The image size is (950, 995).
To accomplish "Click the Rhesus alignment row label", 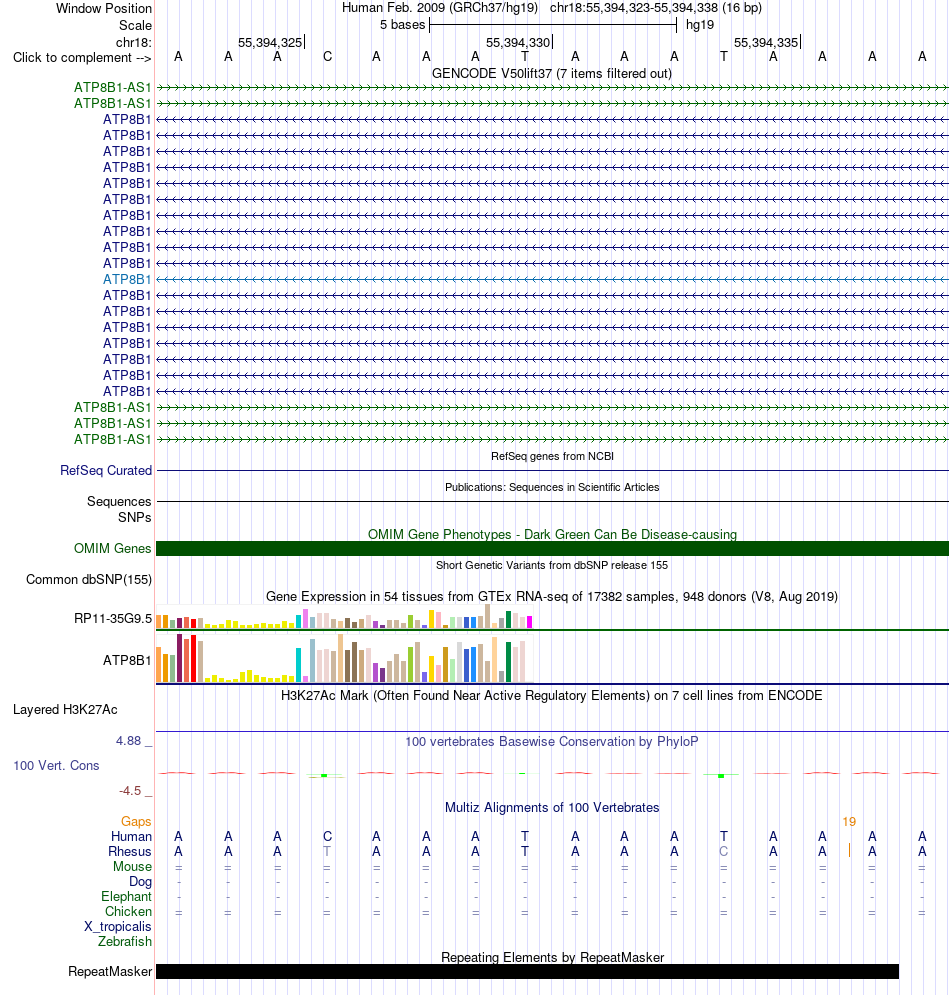I will click(x=129, y=852).
